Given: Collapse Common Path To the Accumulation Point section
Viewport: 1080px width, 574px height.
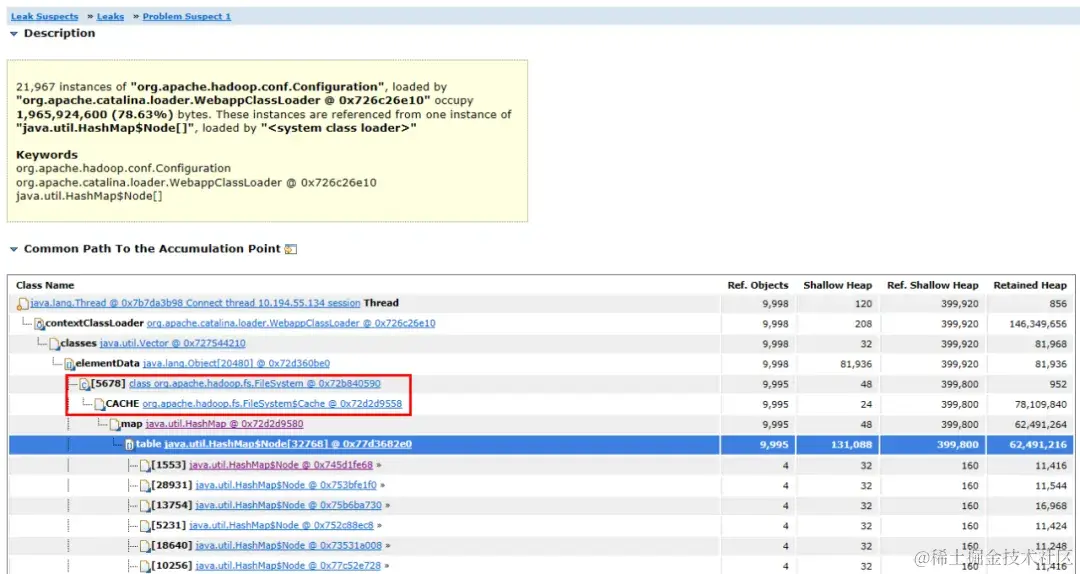Looking at the screenshot, I should click(x=14, y=249).
